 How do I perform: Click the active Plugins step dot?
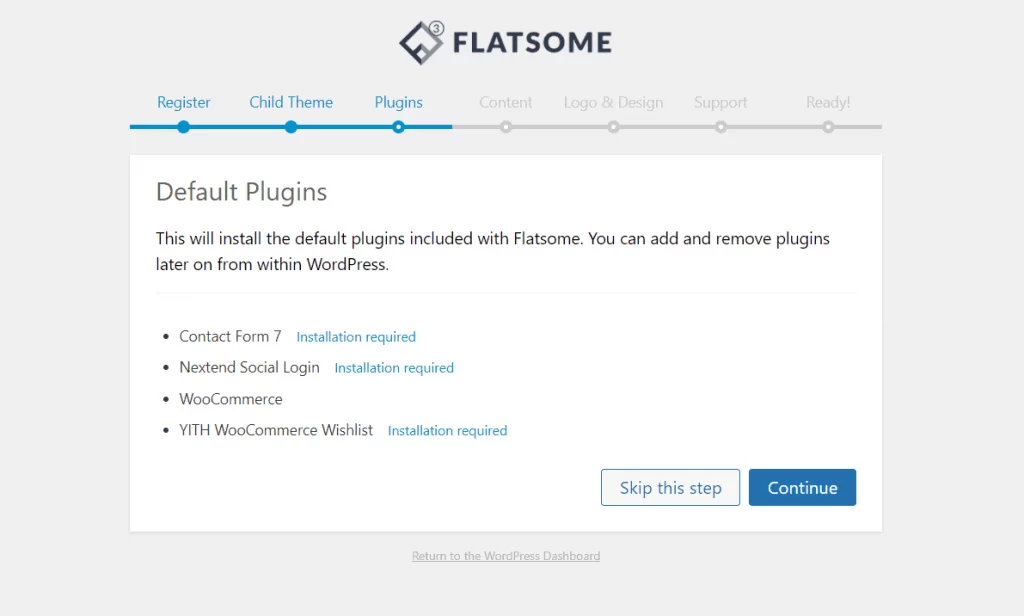click(x=398, y=127)
